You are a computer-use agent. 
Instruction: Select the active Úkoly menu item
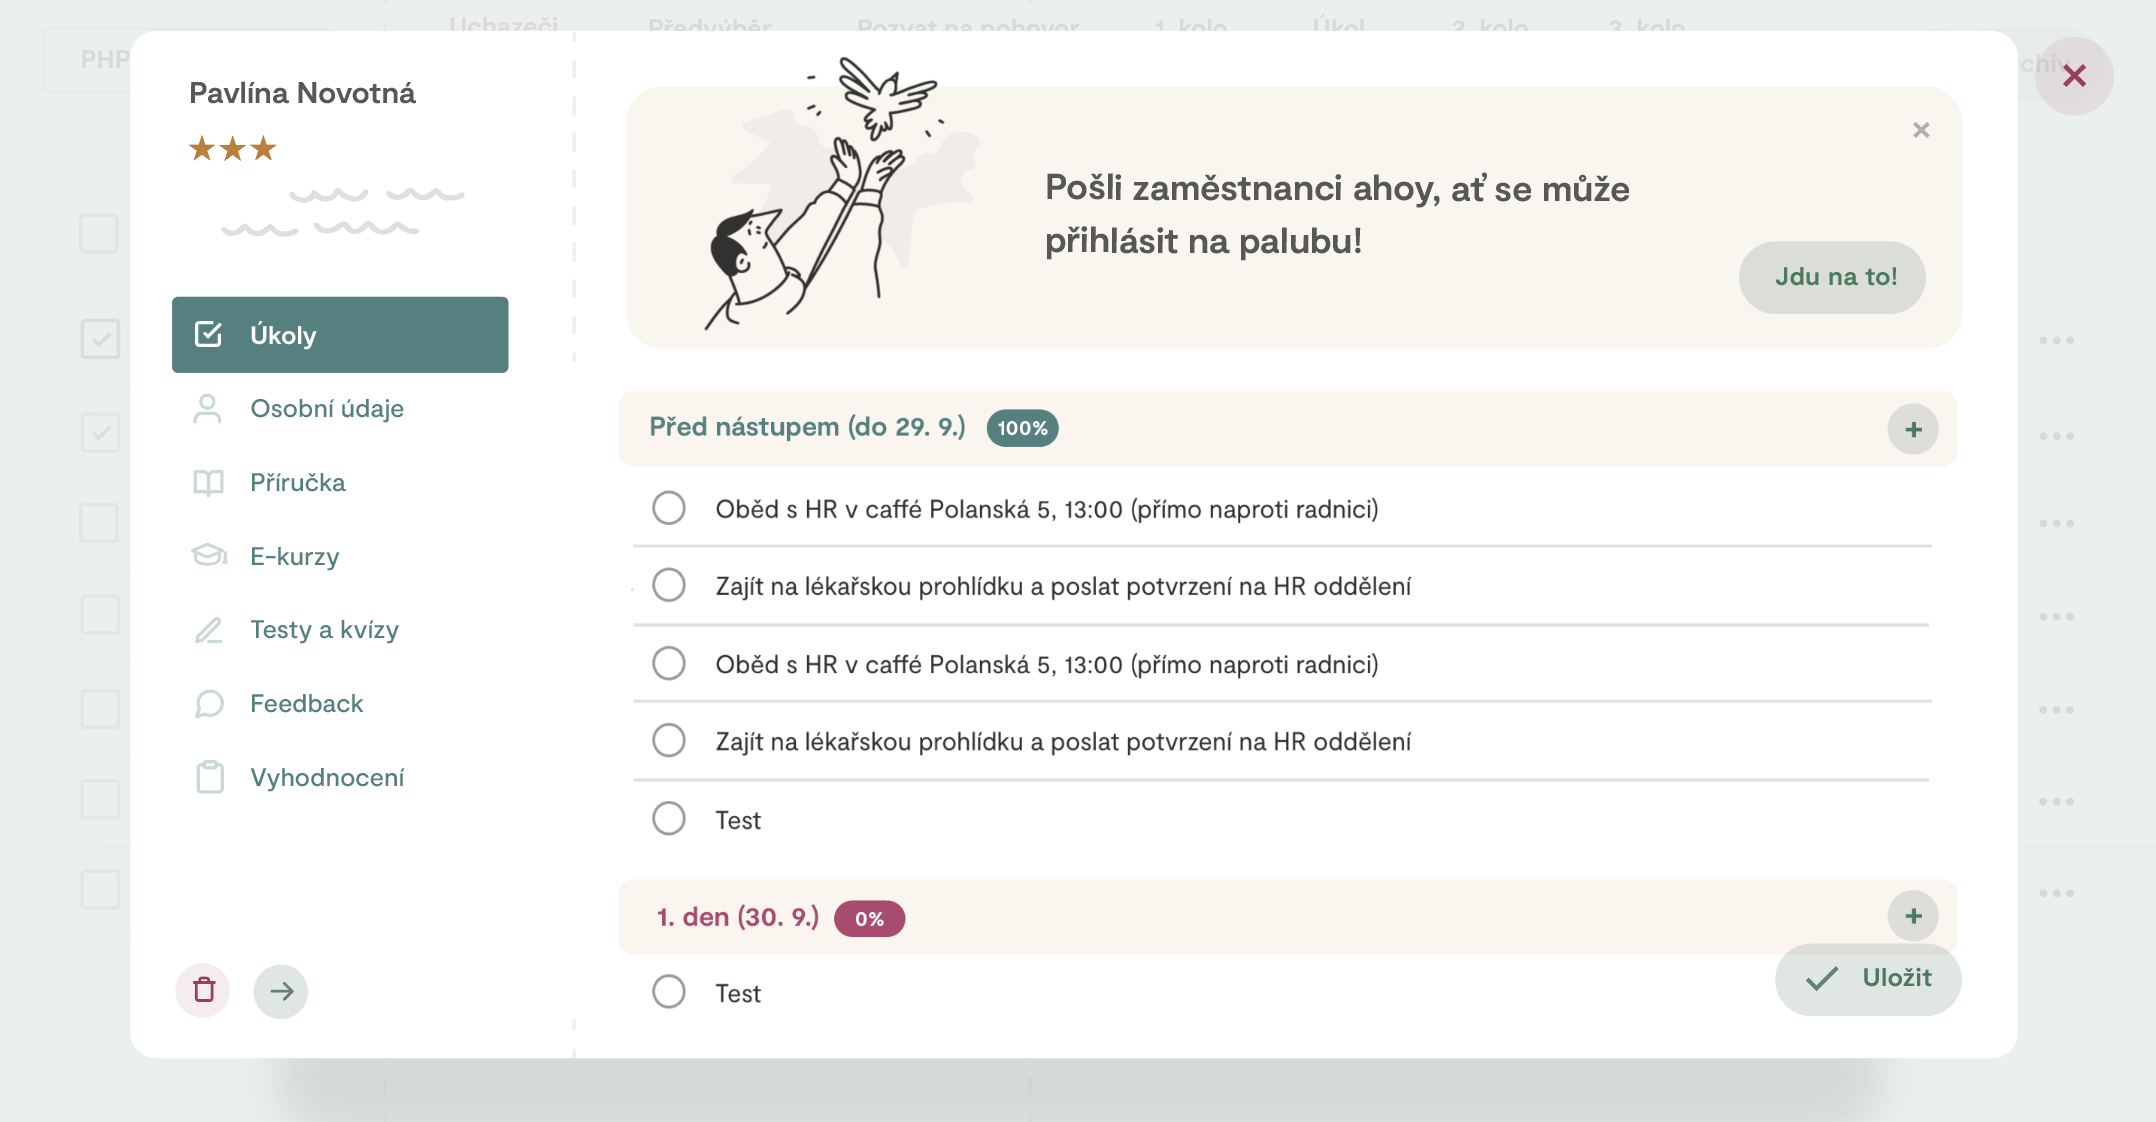(x=340, y=335)
